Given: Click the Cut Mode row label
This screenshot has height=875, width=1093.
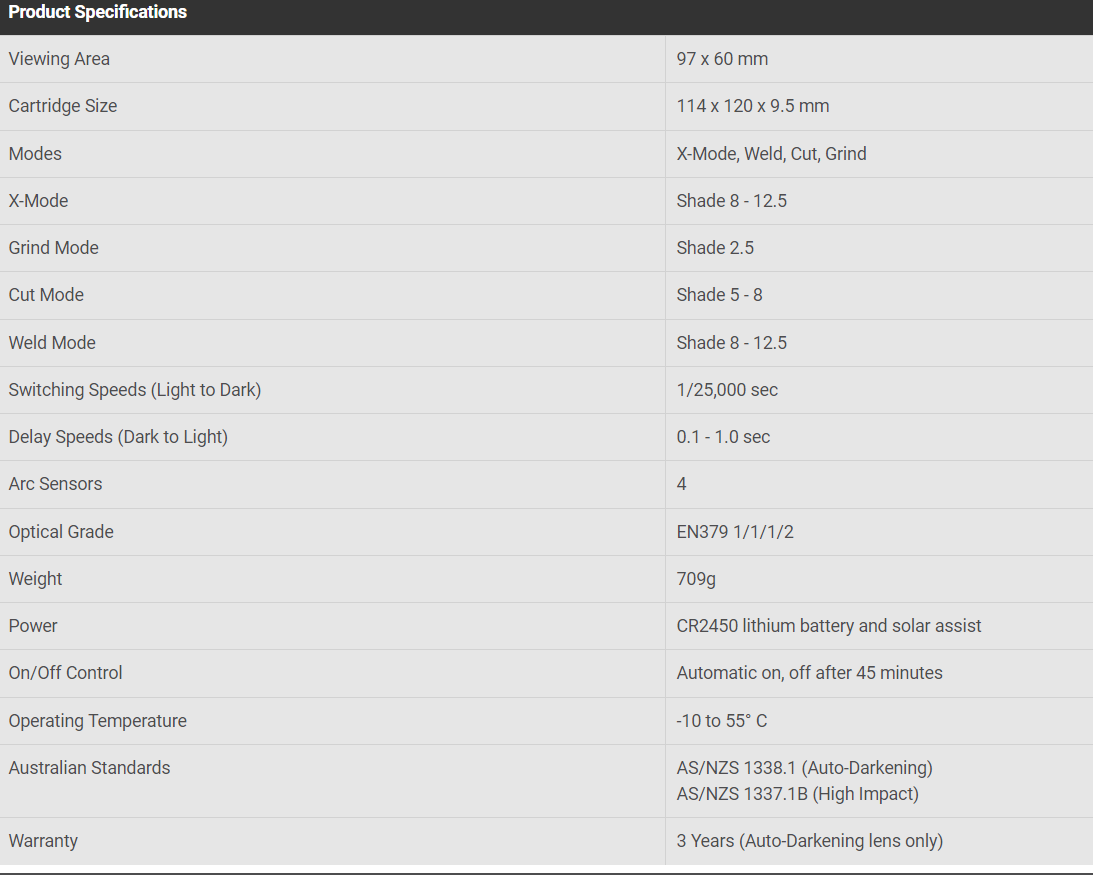Looking at the screenshot, I should [46, 295].
